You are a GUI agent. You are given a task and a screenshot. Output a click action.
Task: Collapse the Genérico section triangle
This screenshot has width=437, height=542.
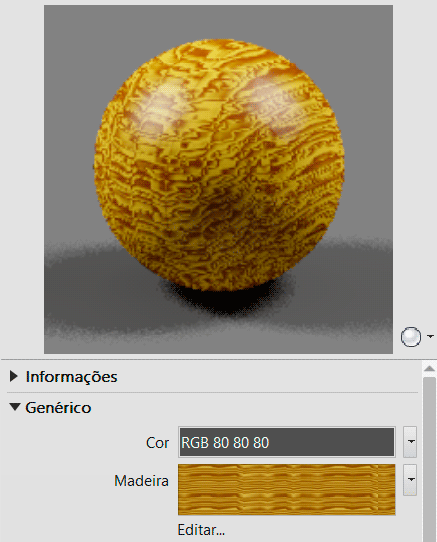pyautogui.click(x=15, y=407)
